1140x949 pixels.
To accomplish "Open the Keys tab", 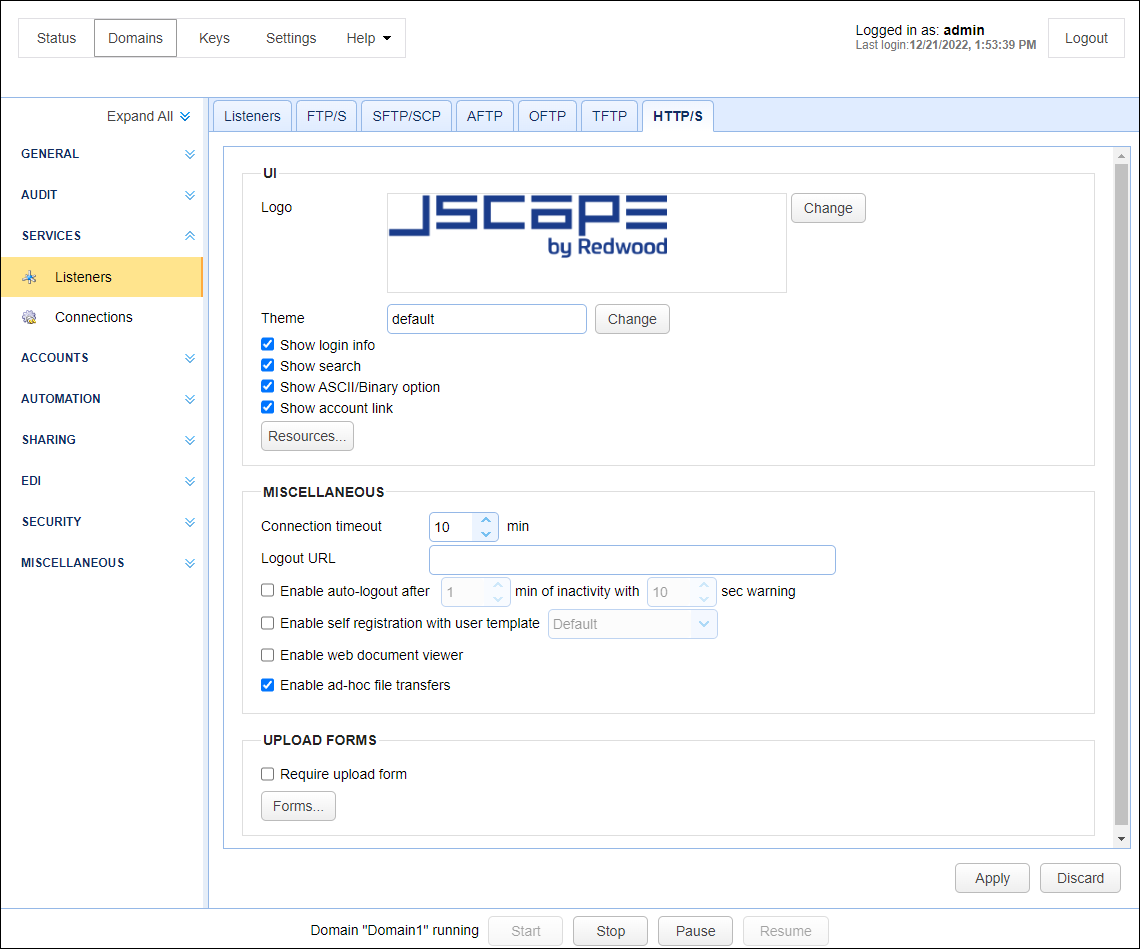I will tap(214, 38).
